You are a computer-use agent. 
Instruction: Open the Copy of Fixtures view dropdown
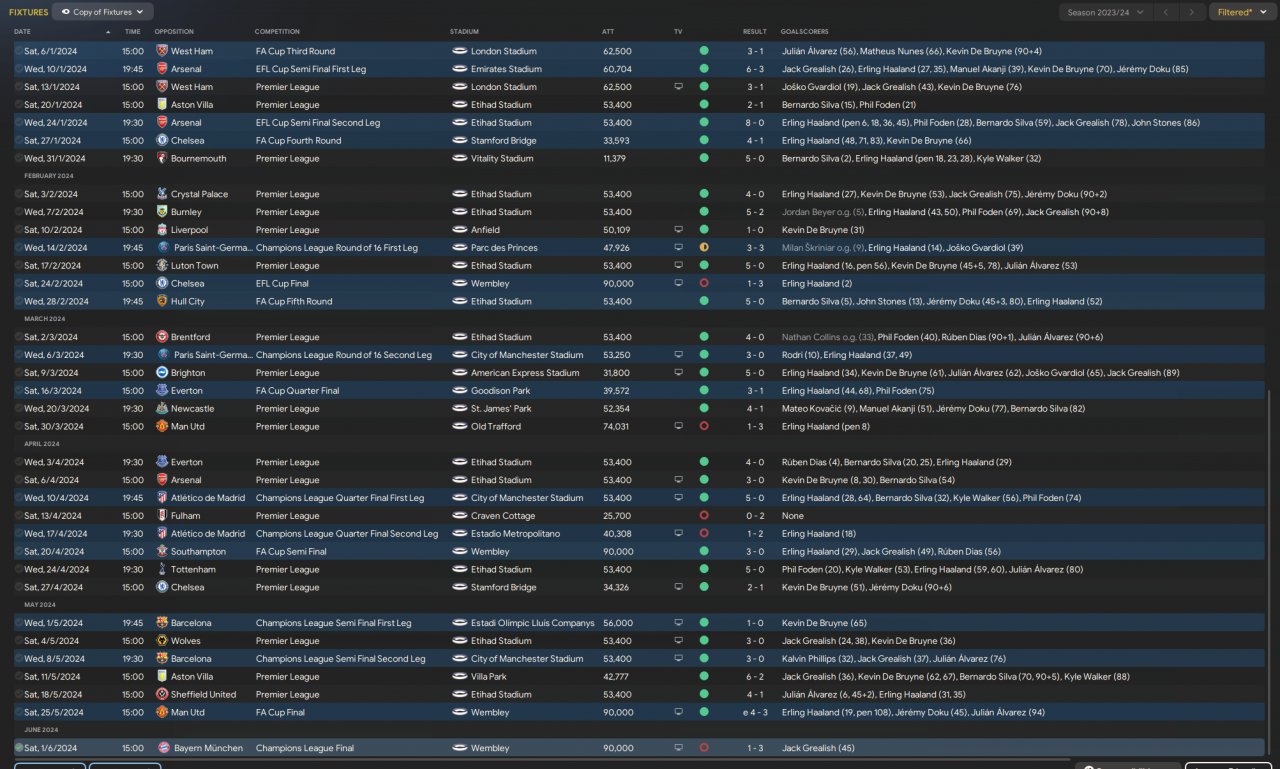102,12
